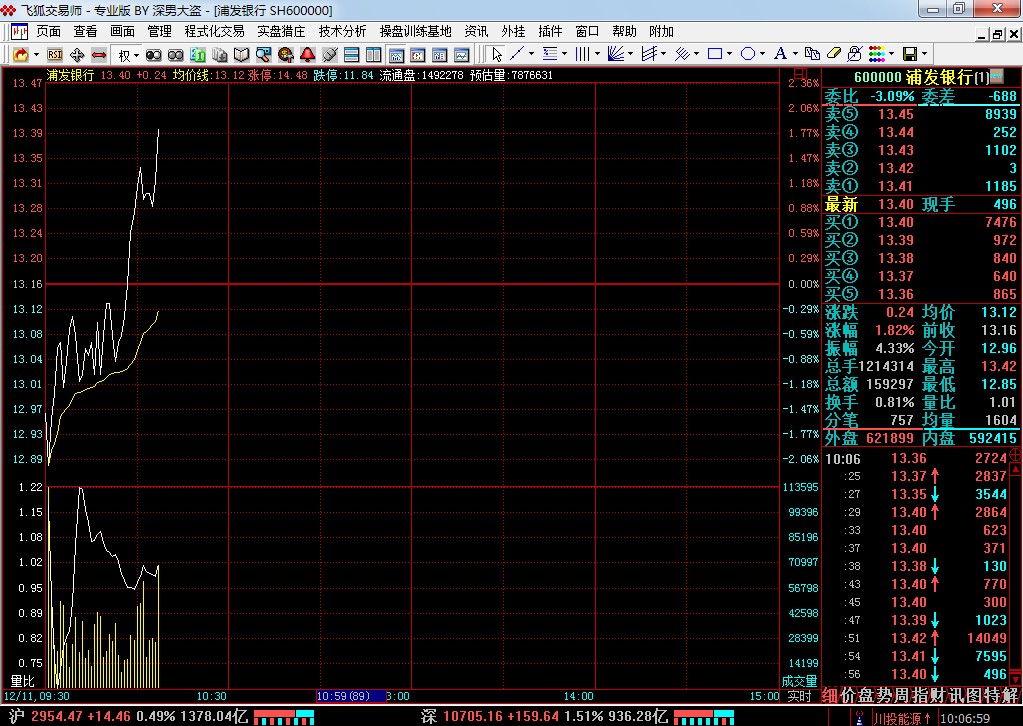The image size is (1023, 726).
Task: Click the first chart window view icon
Action: point(396,55)
